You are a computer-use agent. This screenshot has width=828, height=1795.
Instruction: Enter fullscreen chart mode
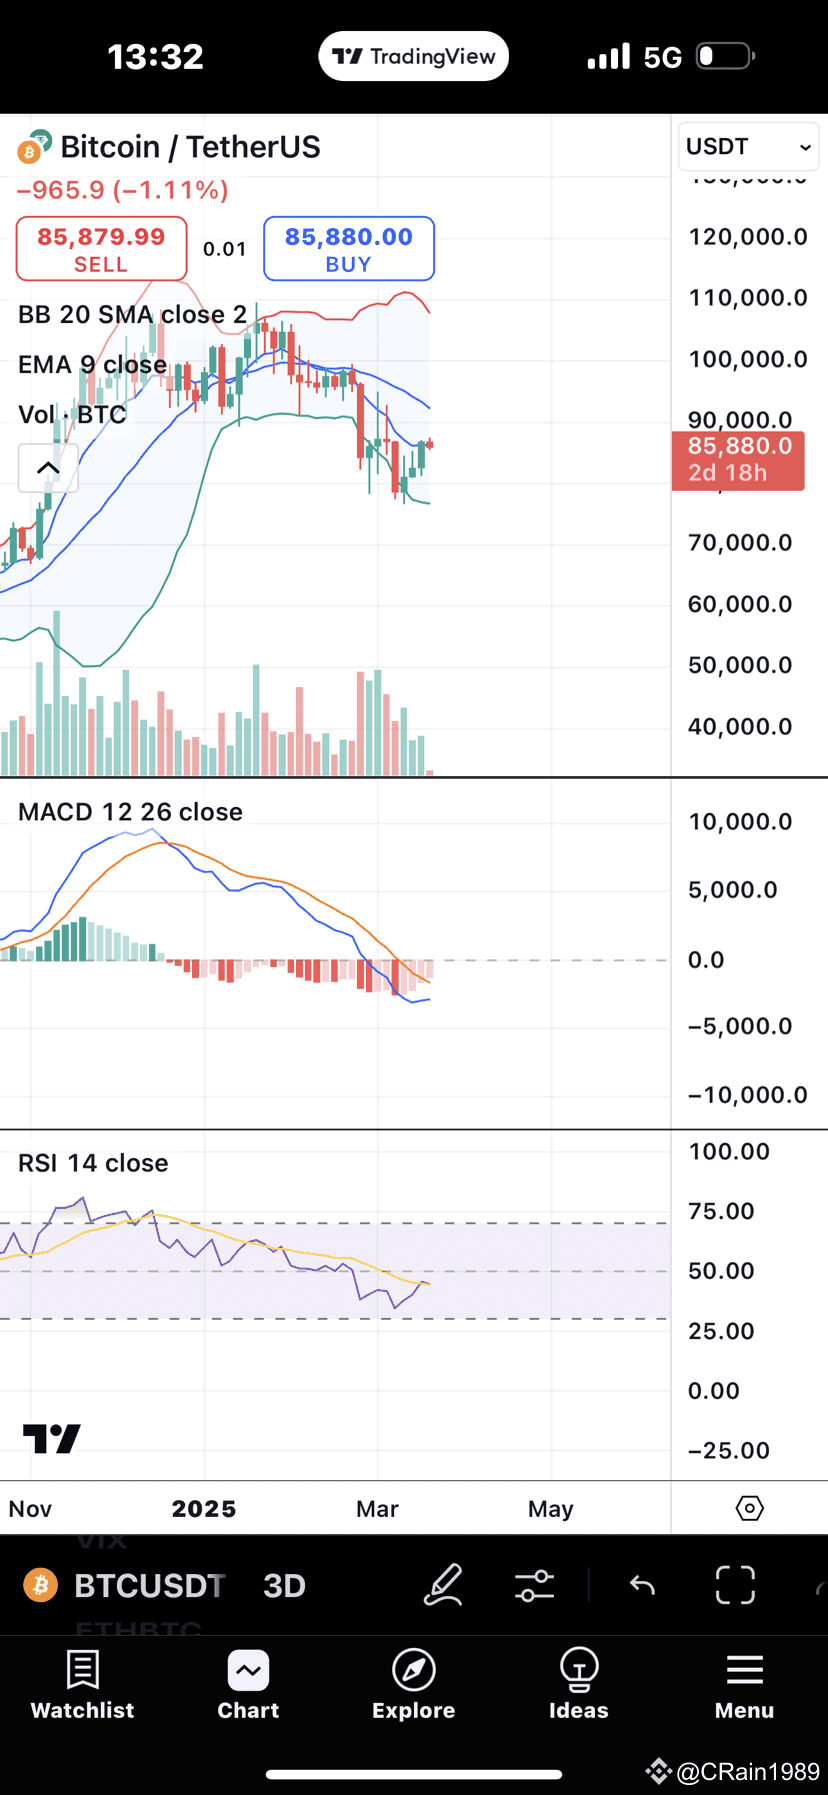[735, 1585]
